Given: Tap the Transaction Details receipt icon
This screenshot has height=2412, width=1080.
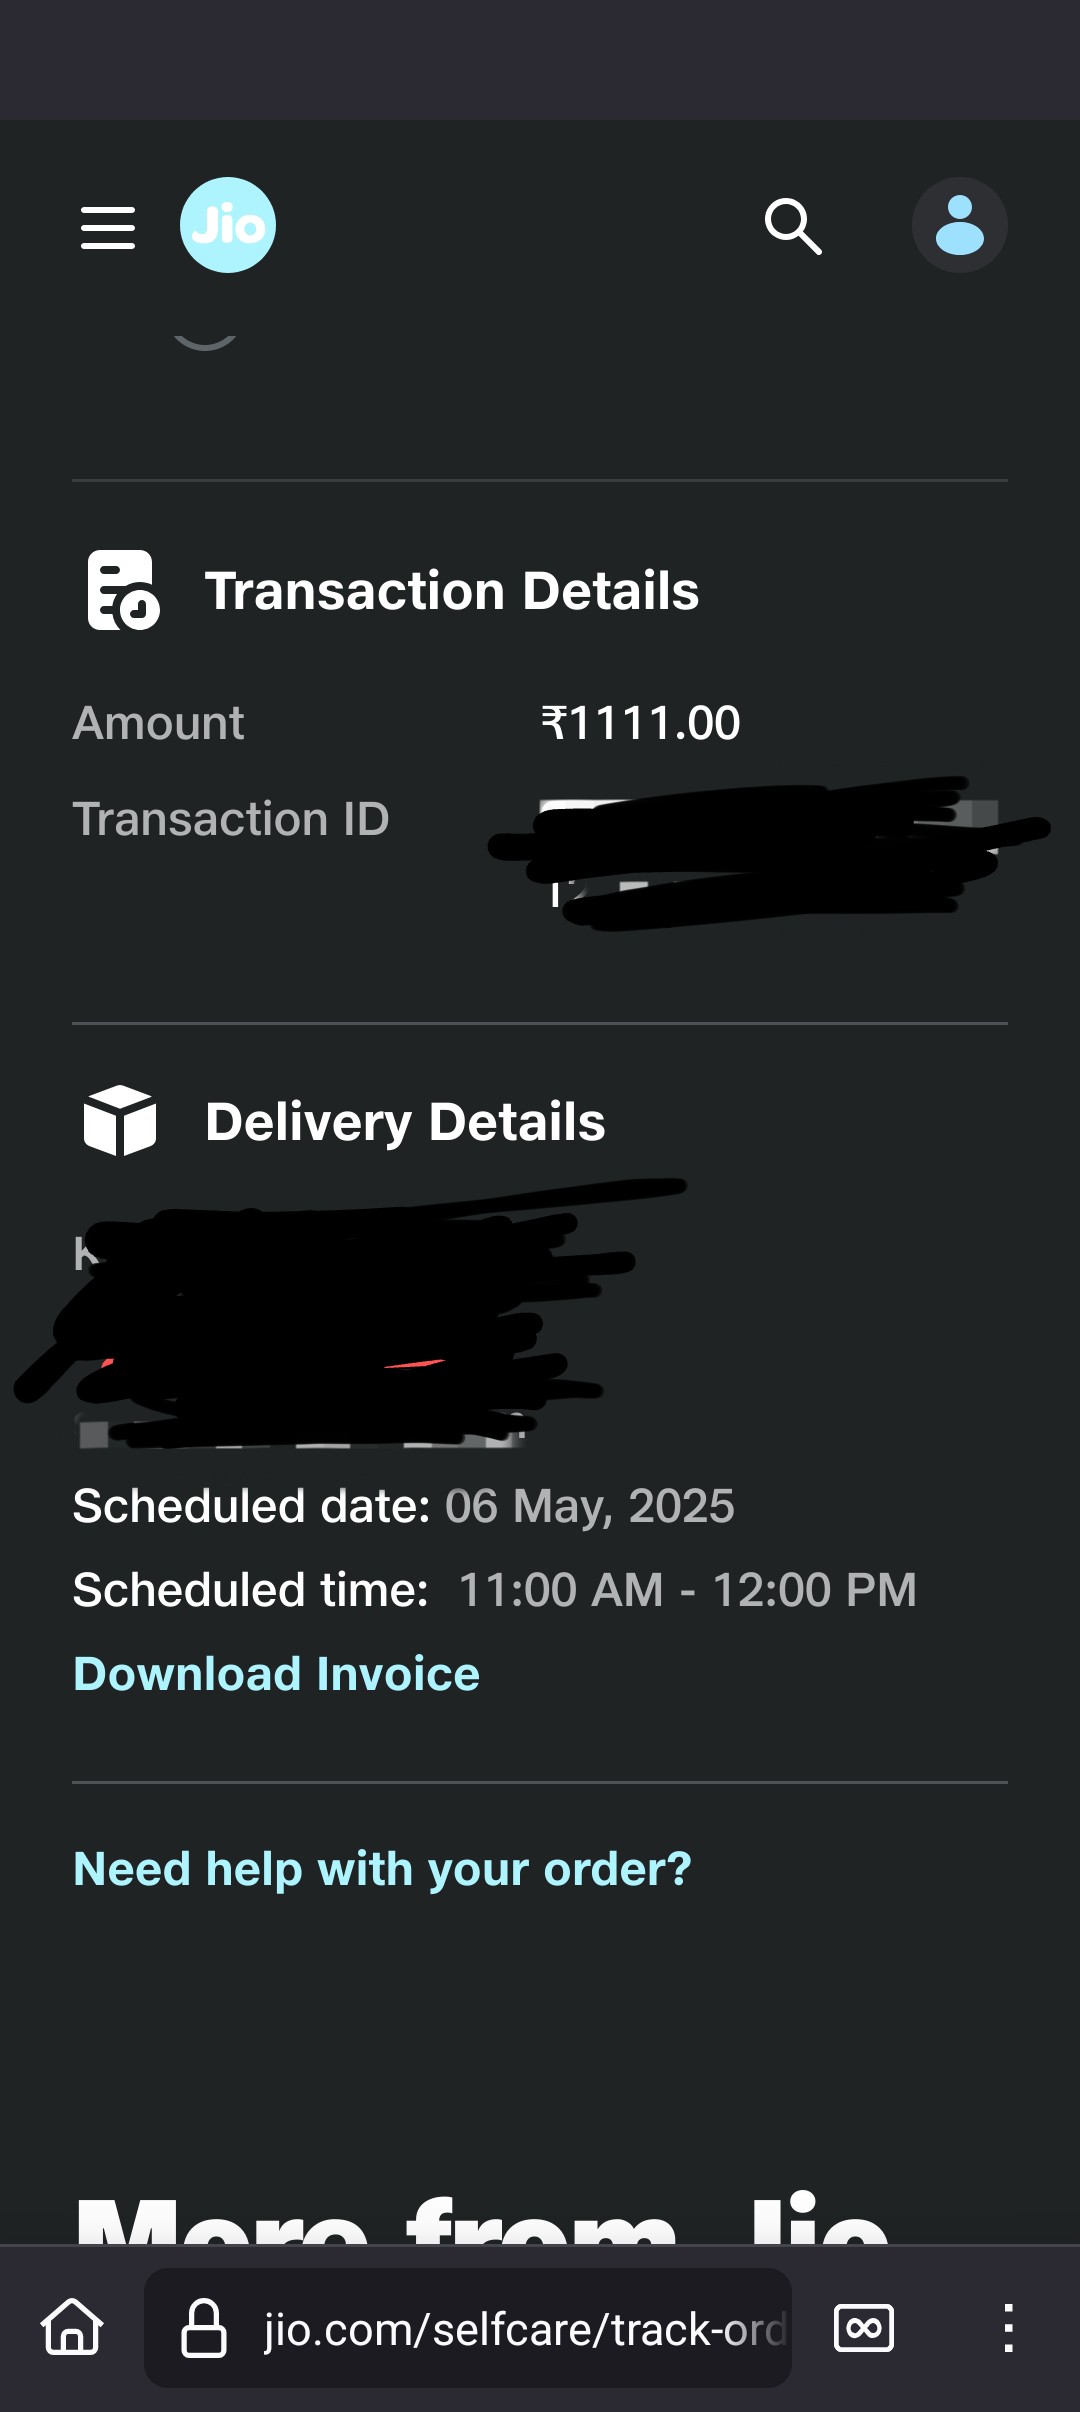Looking at the screenshot, I should 122,590.
